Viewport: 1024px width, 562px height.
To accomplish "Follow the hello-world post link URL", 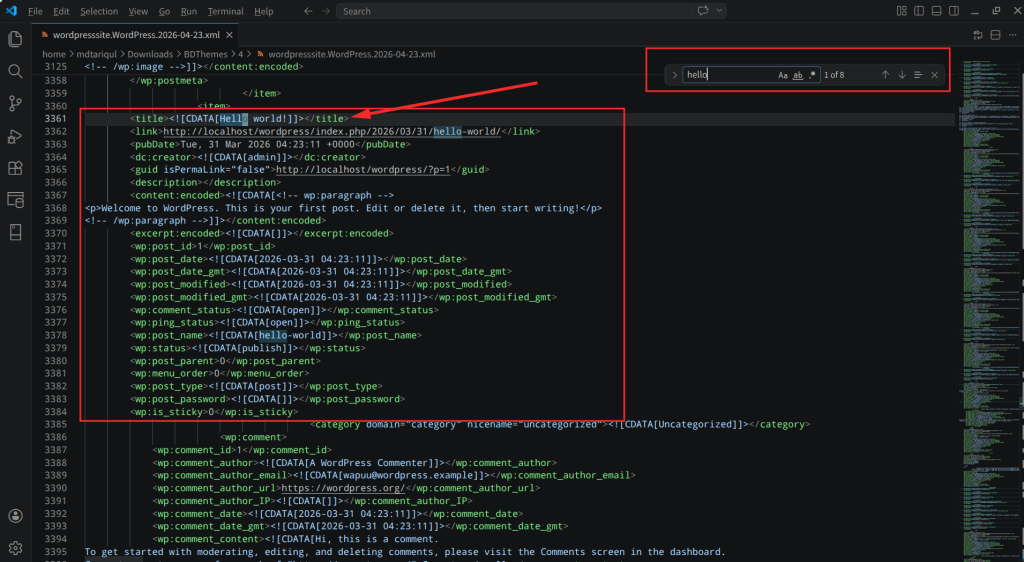I will tap(332, 131).
